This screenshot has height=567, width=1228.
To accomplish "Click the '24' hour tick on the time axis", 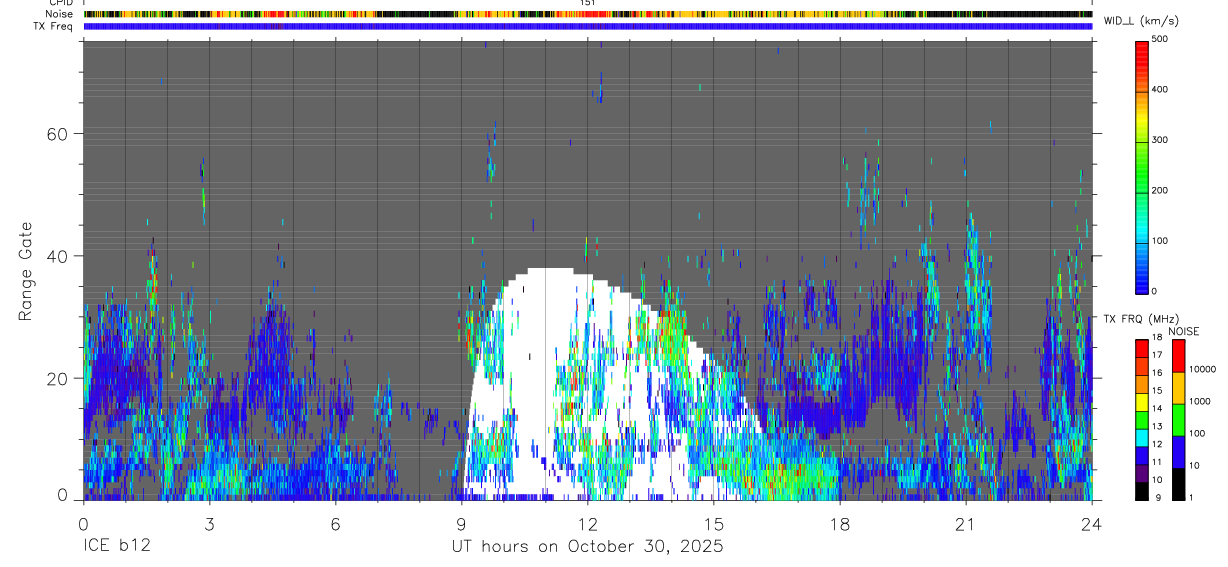I will pyautogui.click(x=1092, y=523).
